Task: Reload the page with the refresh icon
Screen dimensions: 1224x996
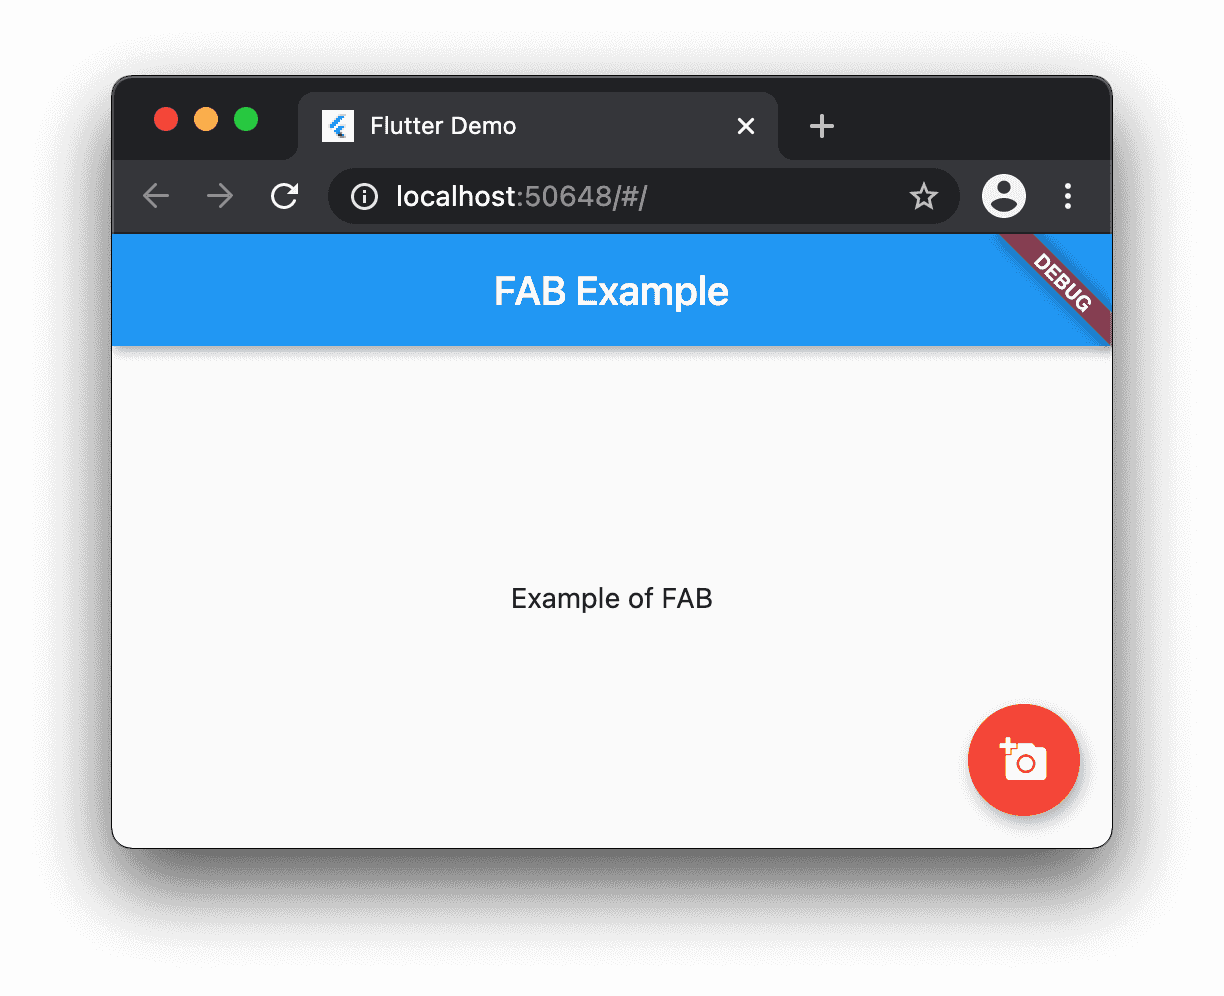Action: click(285, 196)
